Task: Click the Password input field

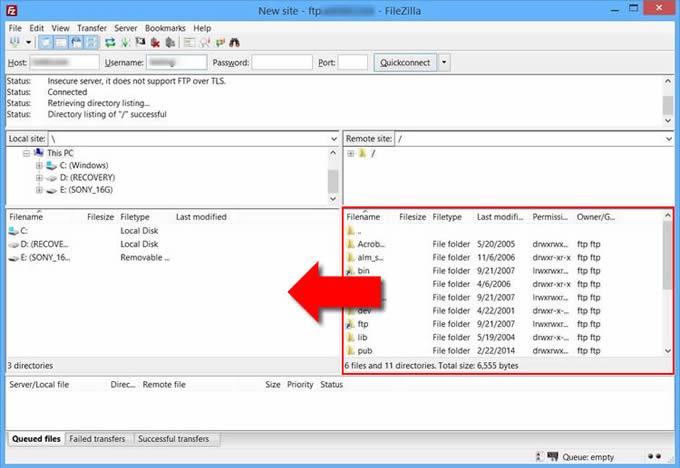Action: pos(282,62)
